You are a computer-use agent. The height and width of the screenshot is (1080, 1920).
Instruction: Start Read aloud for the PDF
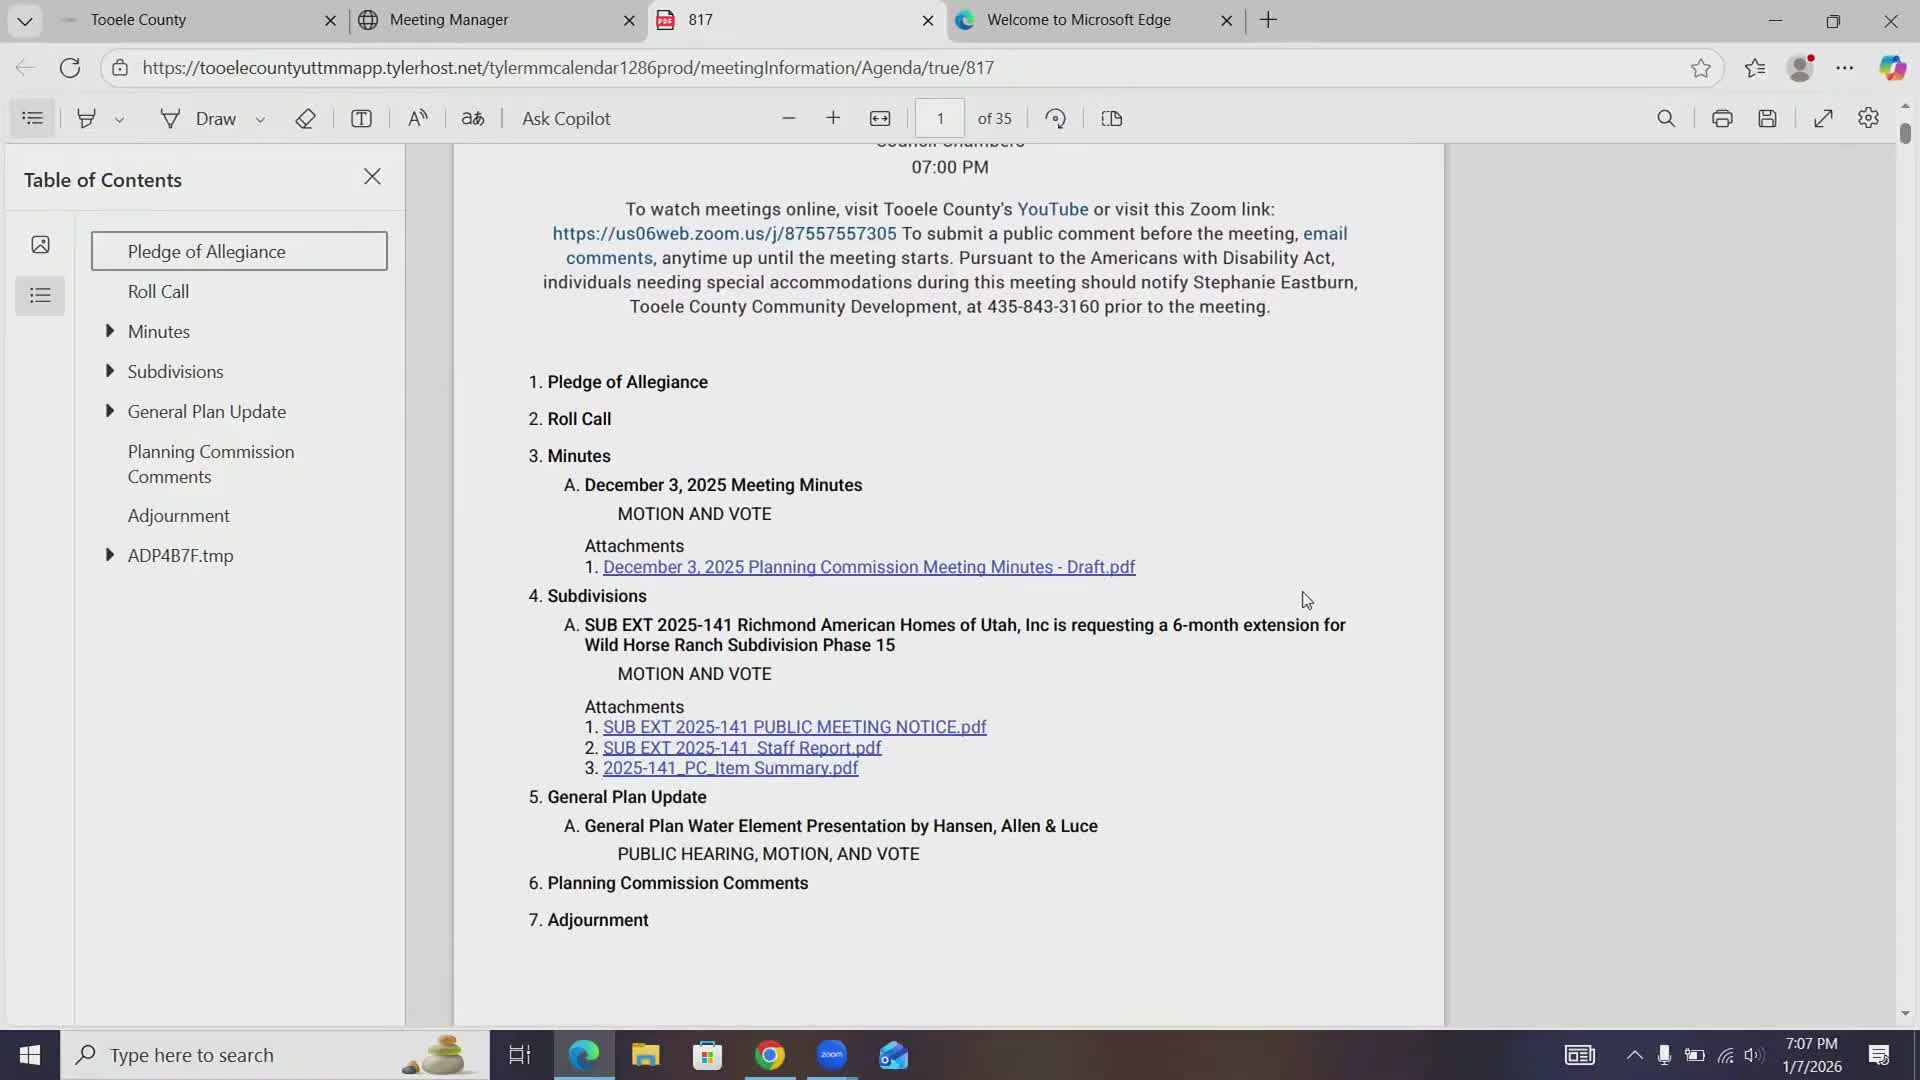[x=419, y=118]
